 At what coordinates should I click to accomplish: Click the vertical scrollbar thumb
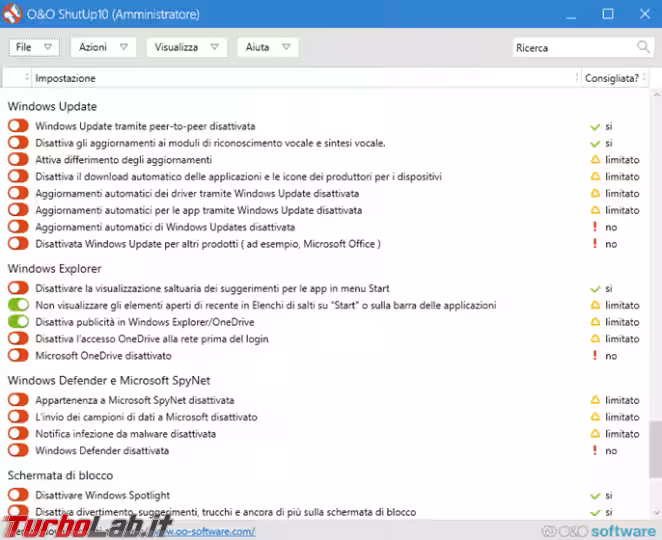pos(656,449)
